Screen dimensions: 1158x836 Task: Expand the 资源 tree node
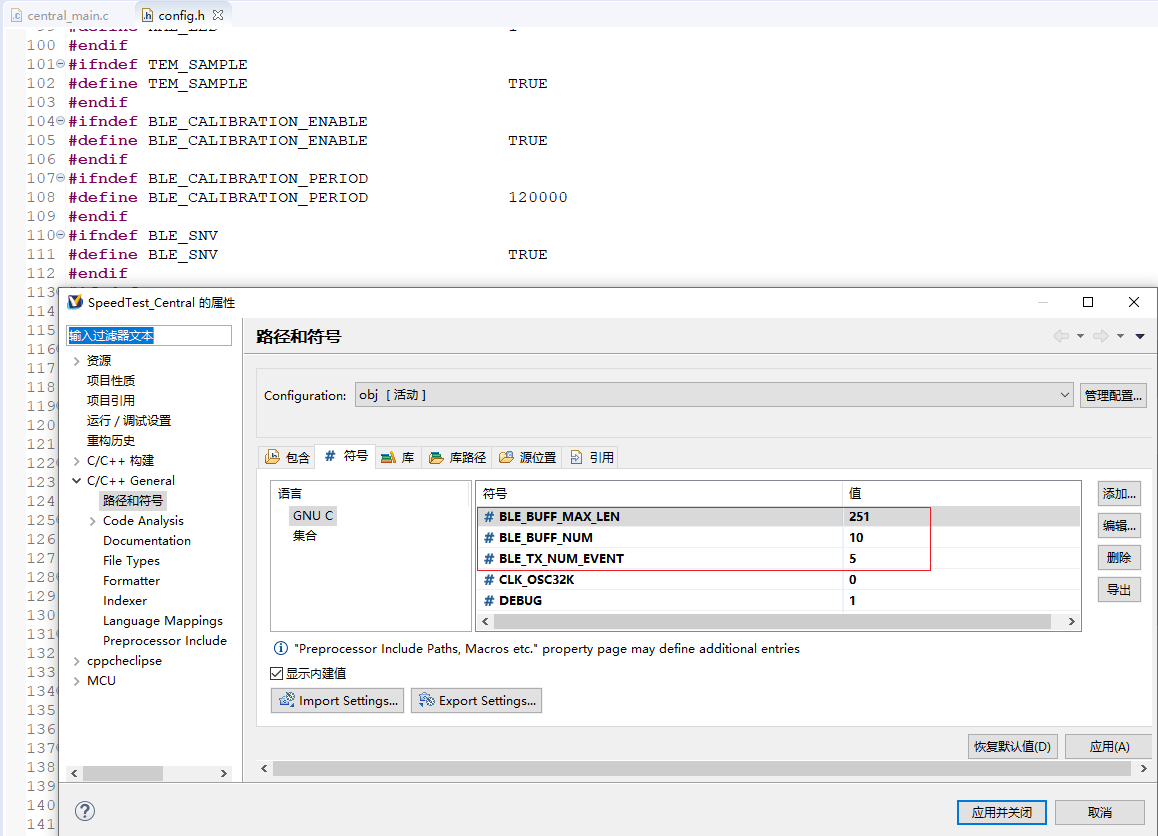click(77, 361)
